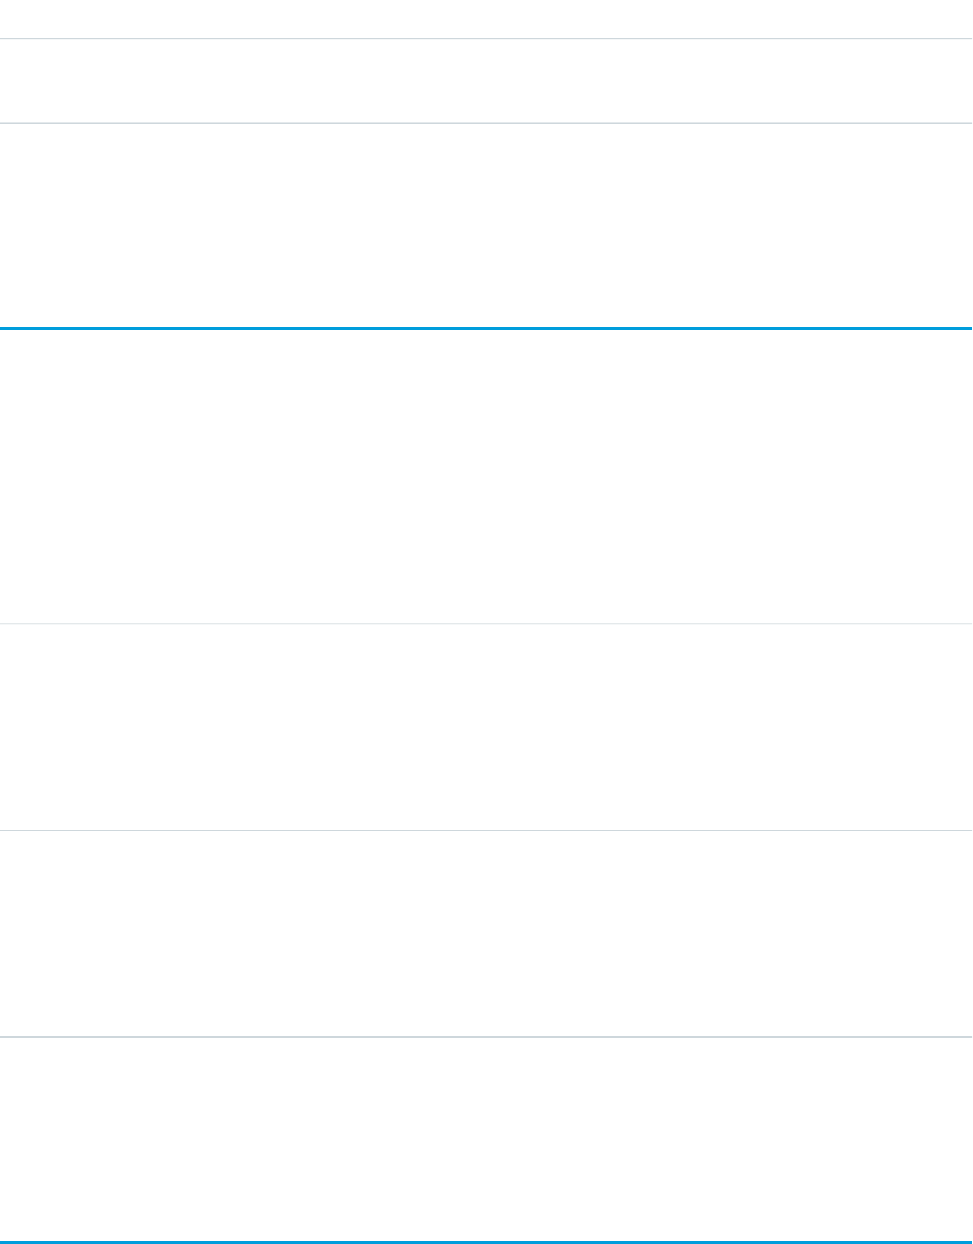Click the last thin gray divider line
The width and height of the screenshot is (973, 1244).
486,1036
